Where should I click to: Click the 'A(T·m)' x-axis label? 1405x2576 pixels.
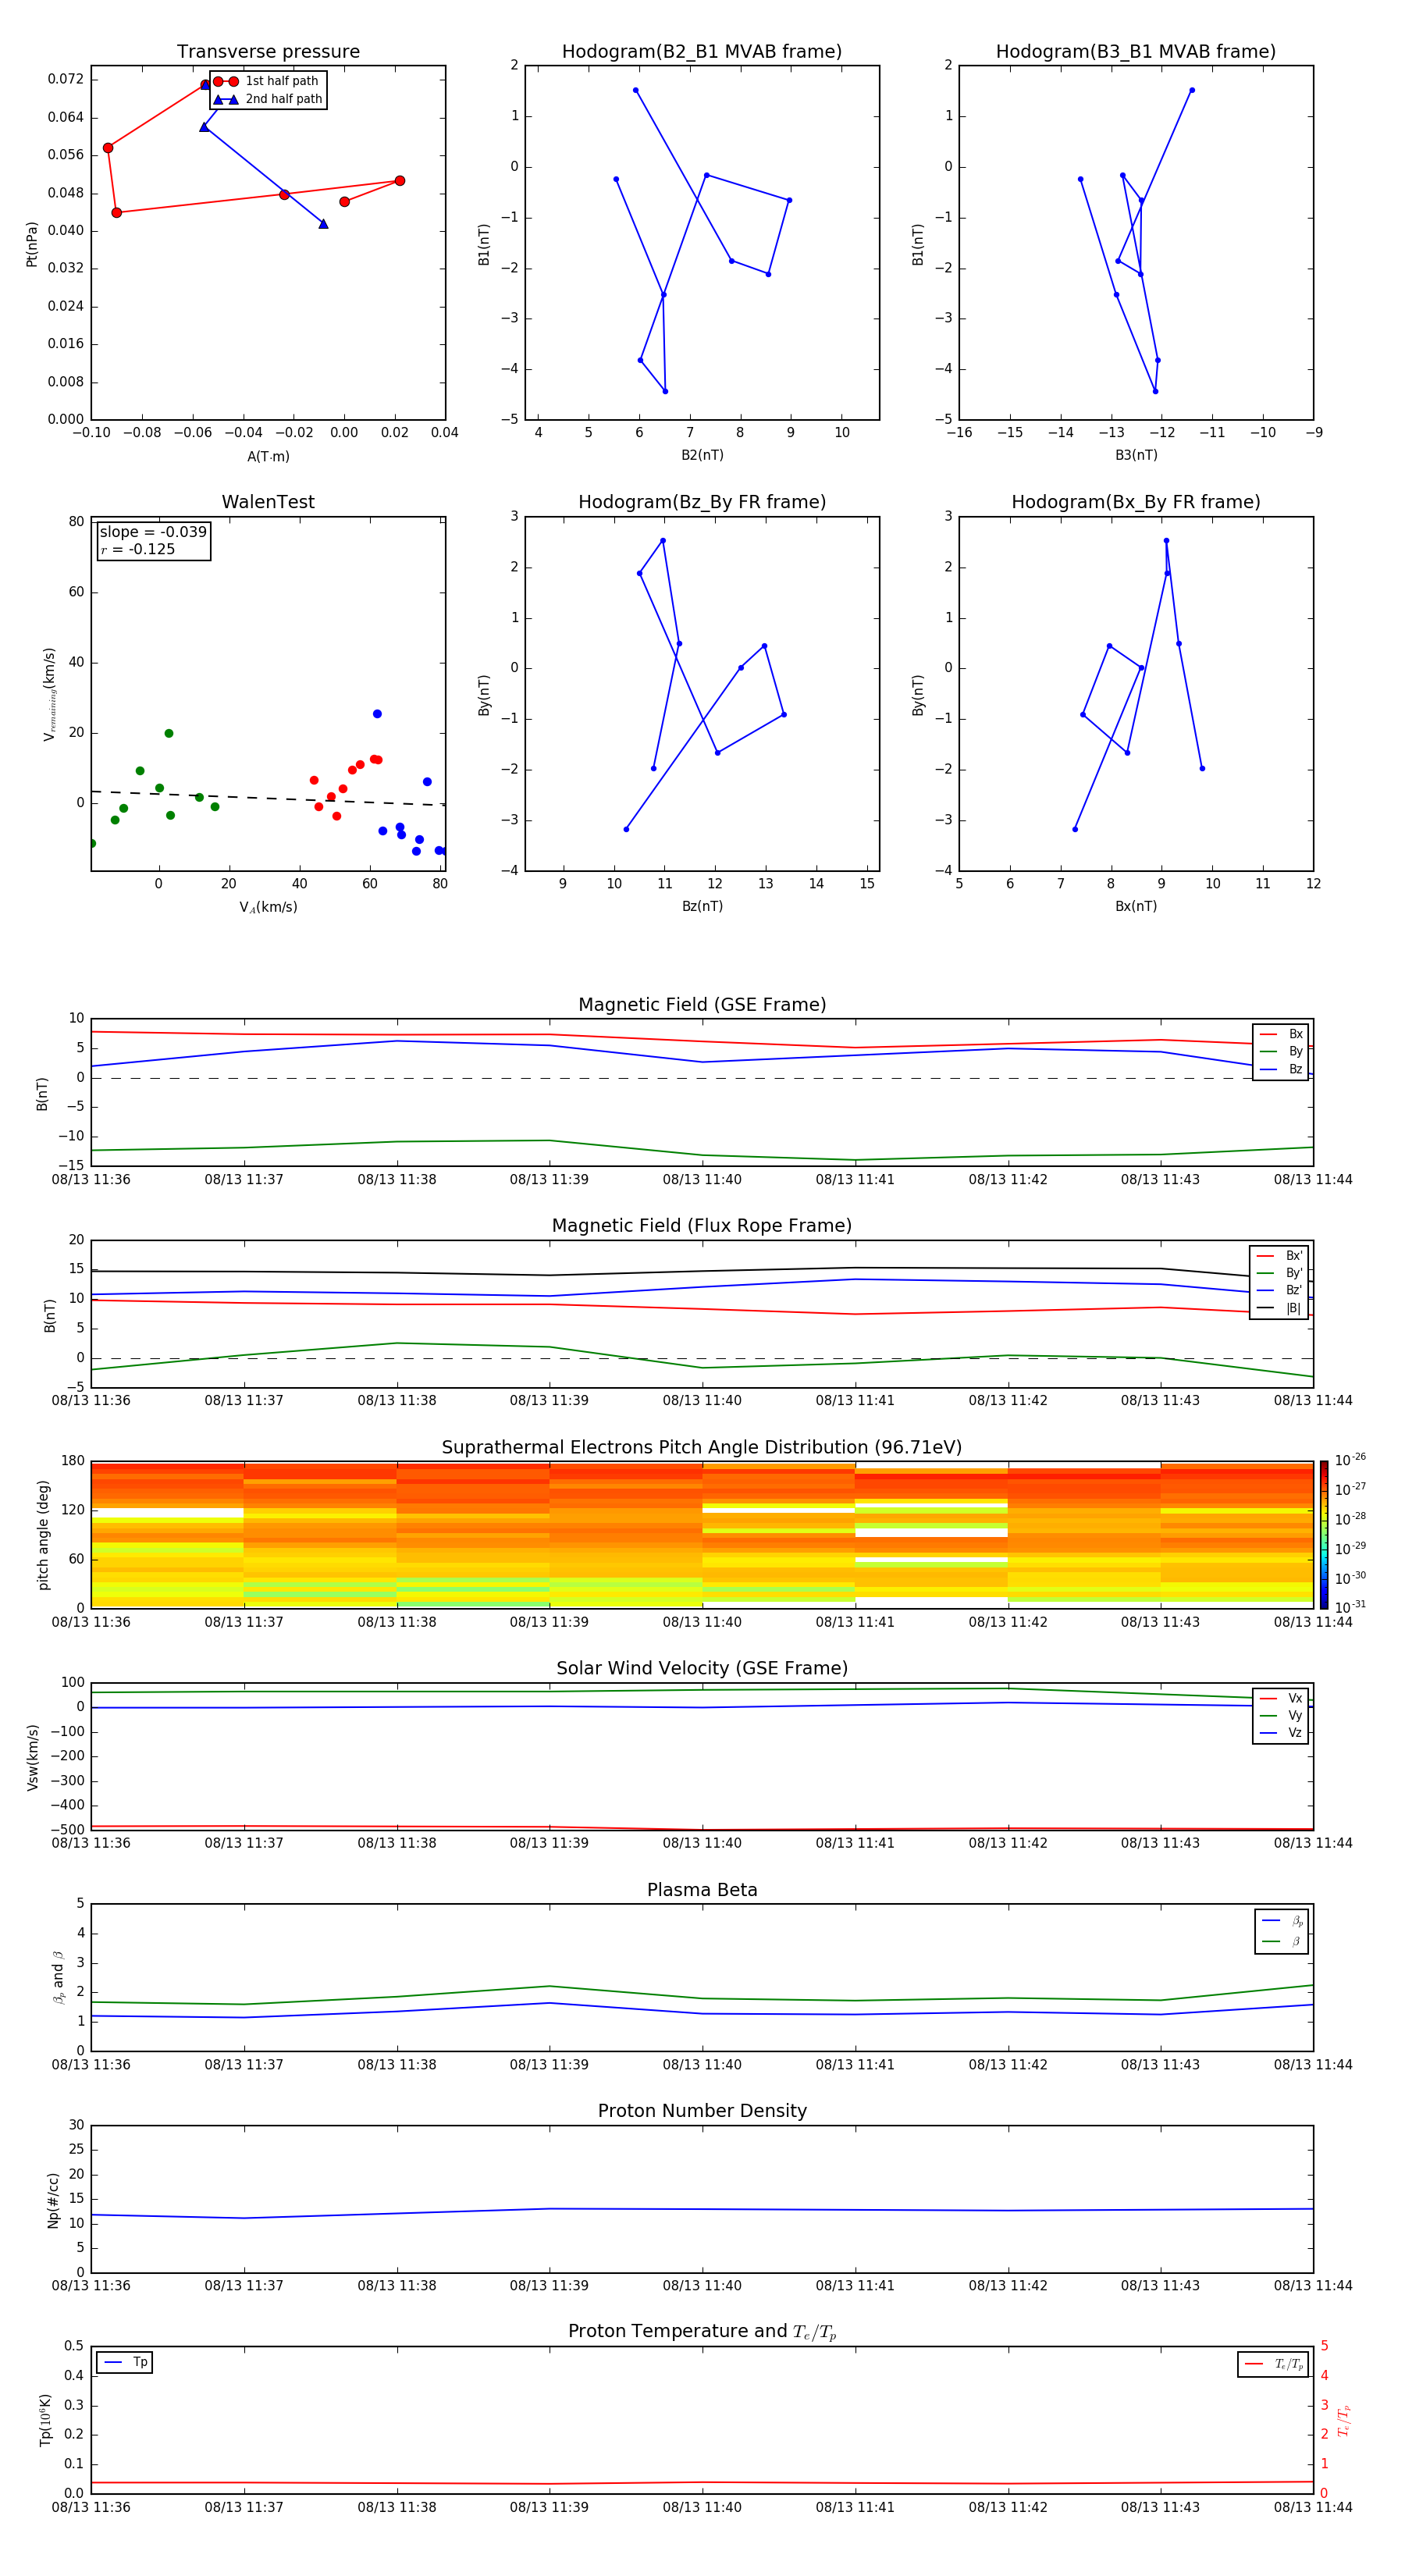[268, 456]
